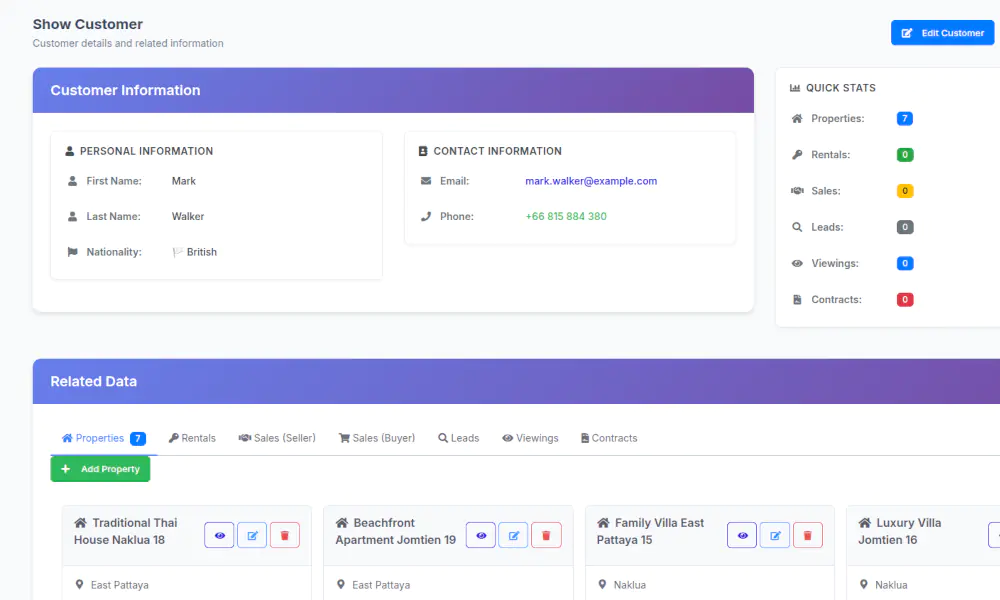Screen dimensions: 1000x600
Task: Switch to the Viewings tab
Action: (530, 437)
